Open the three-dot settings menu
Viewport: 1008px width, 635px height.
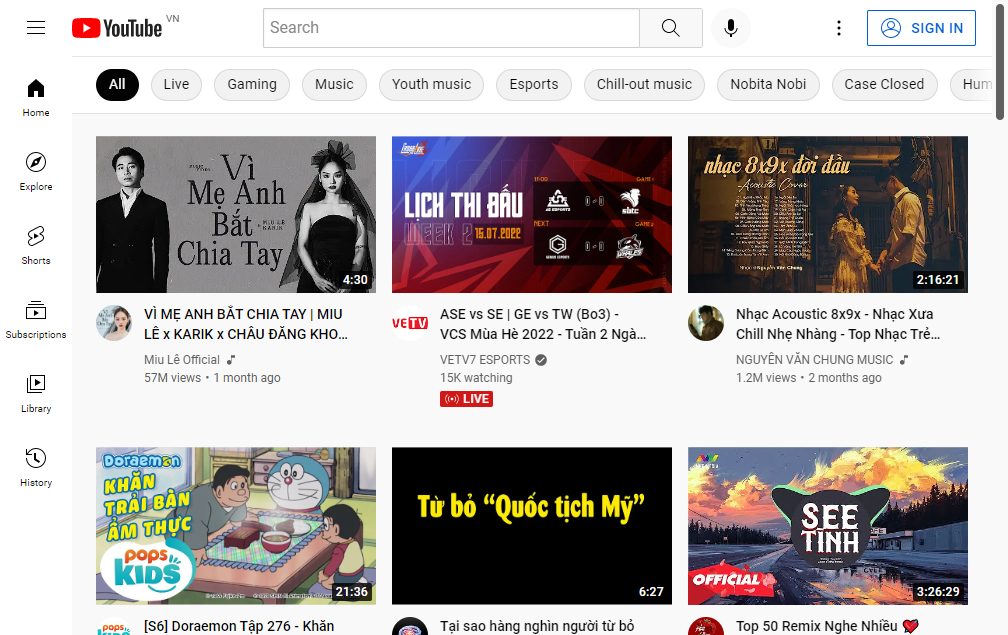(838, 28)
